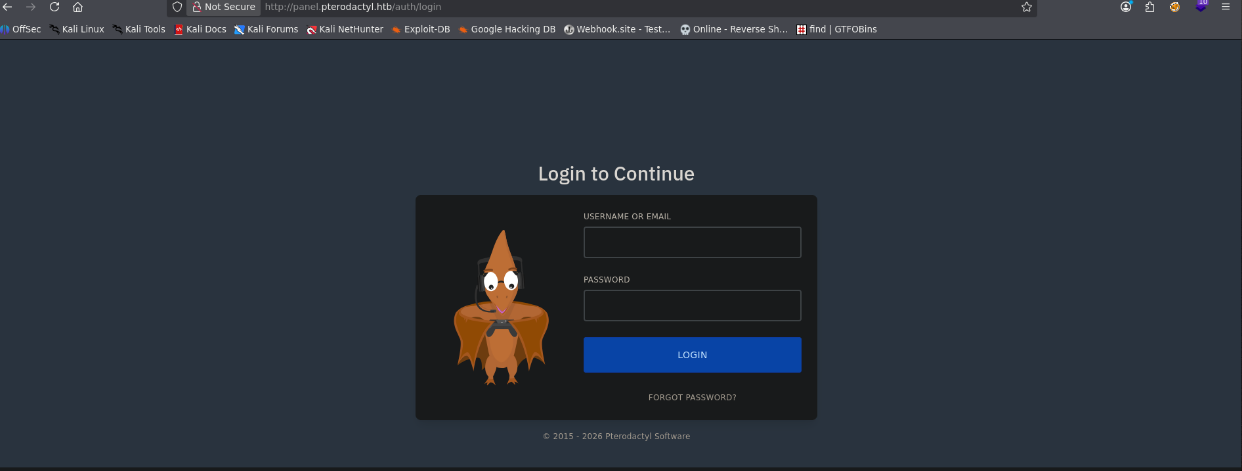The width and height of the screenshot is (1242, 471).
Task: Click the FORGOT PASSWORD? link
Action: point(692,397)
